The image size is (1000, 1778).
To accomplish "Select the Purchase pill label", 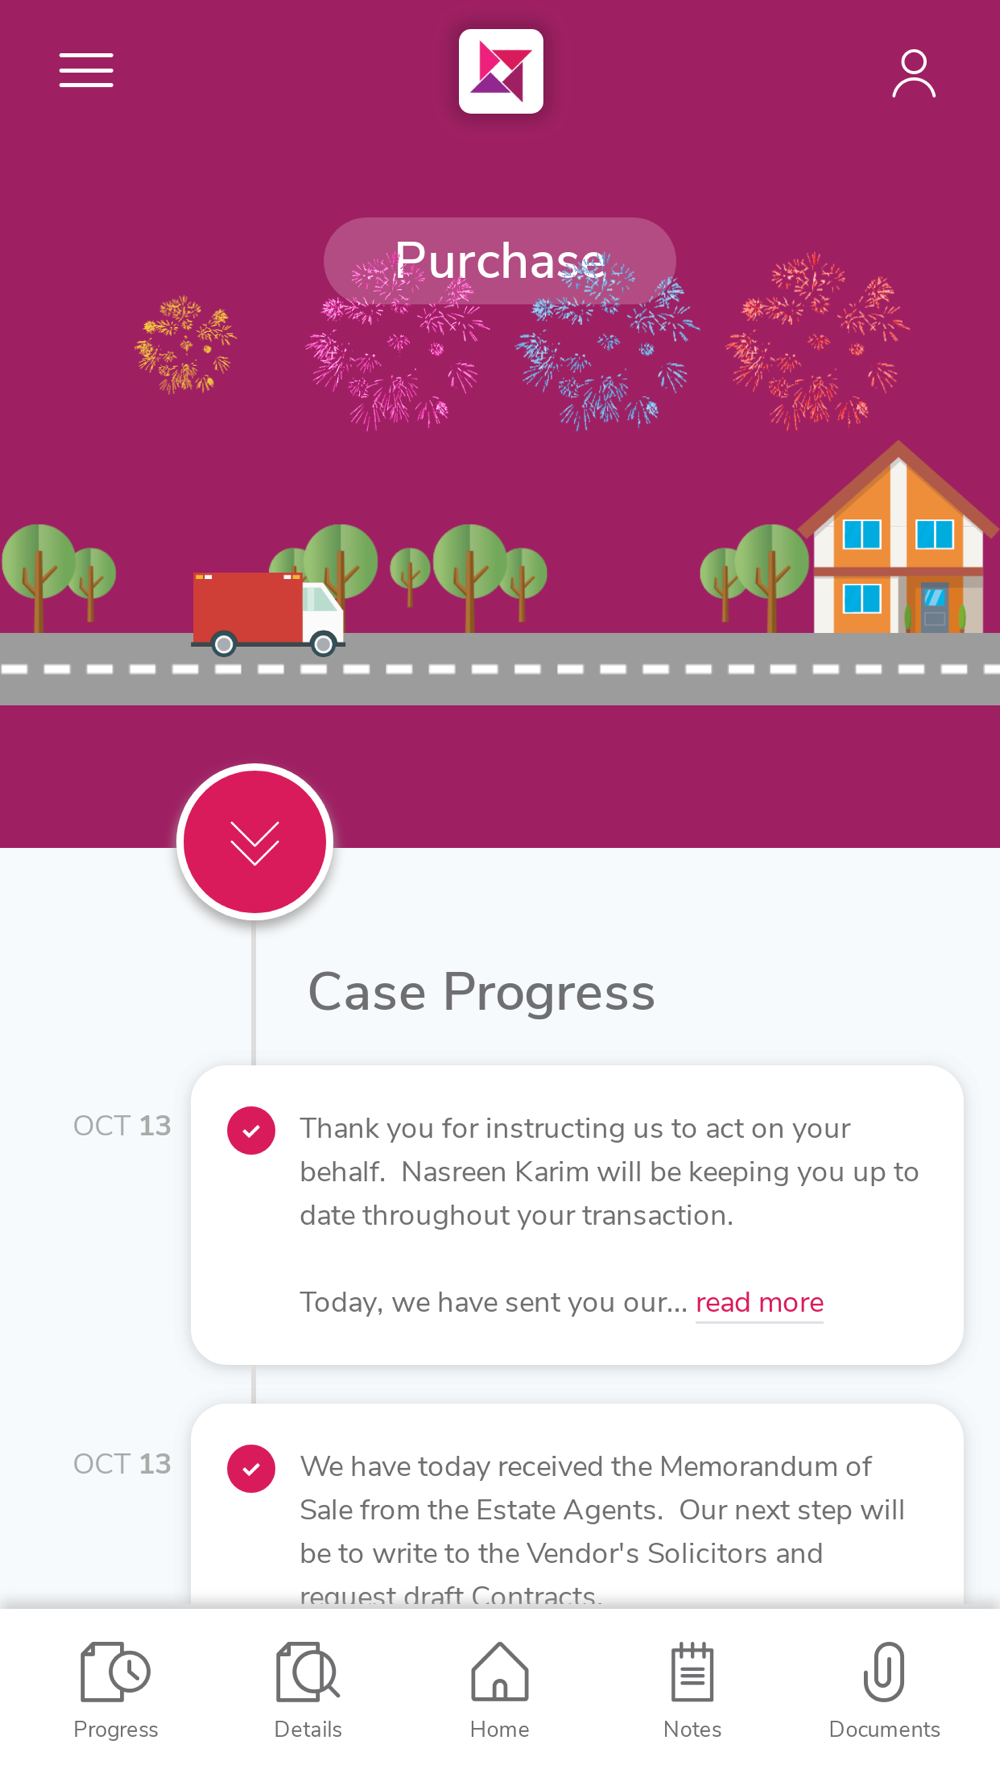I will pos(500,261).
